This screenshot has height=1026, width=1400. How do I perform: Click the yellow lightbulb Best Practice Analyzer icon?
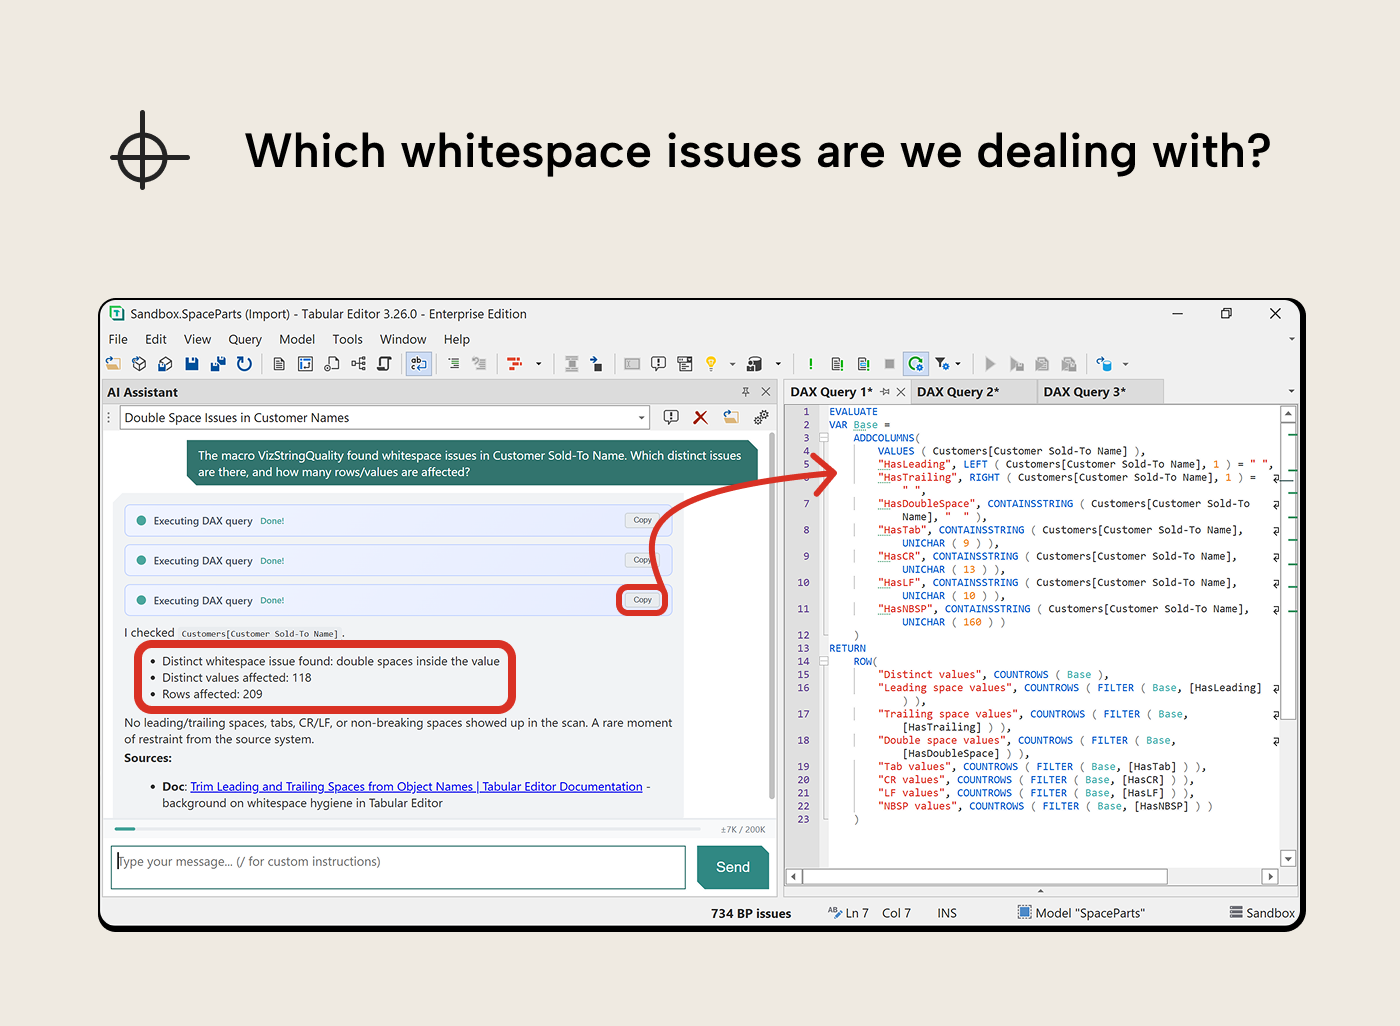(x=712, y=363)
